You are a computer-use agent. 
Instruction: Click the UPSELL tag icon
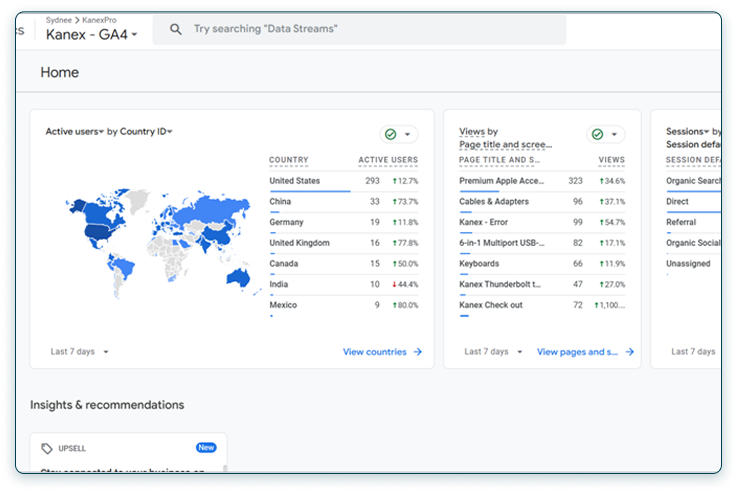pyautogui.click(x=47, y=448)
